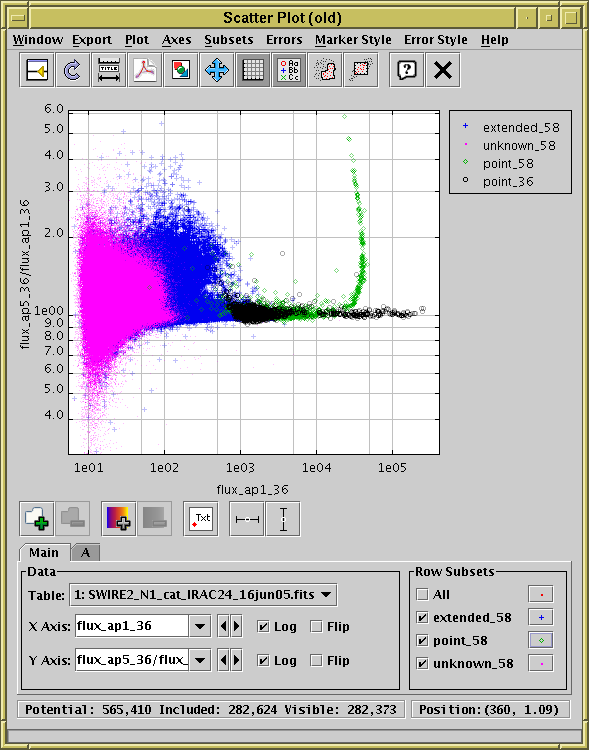Click the Y Axis text field

pos(132,661)
